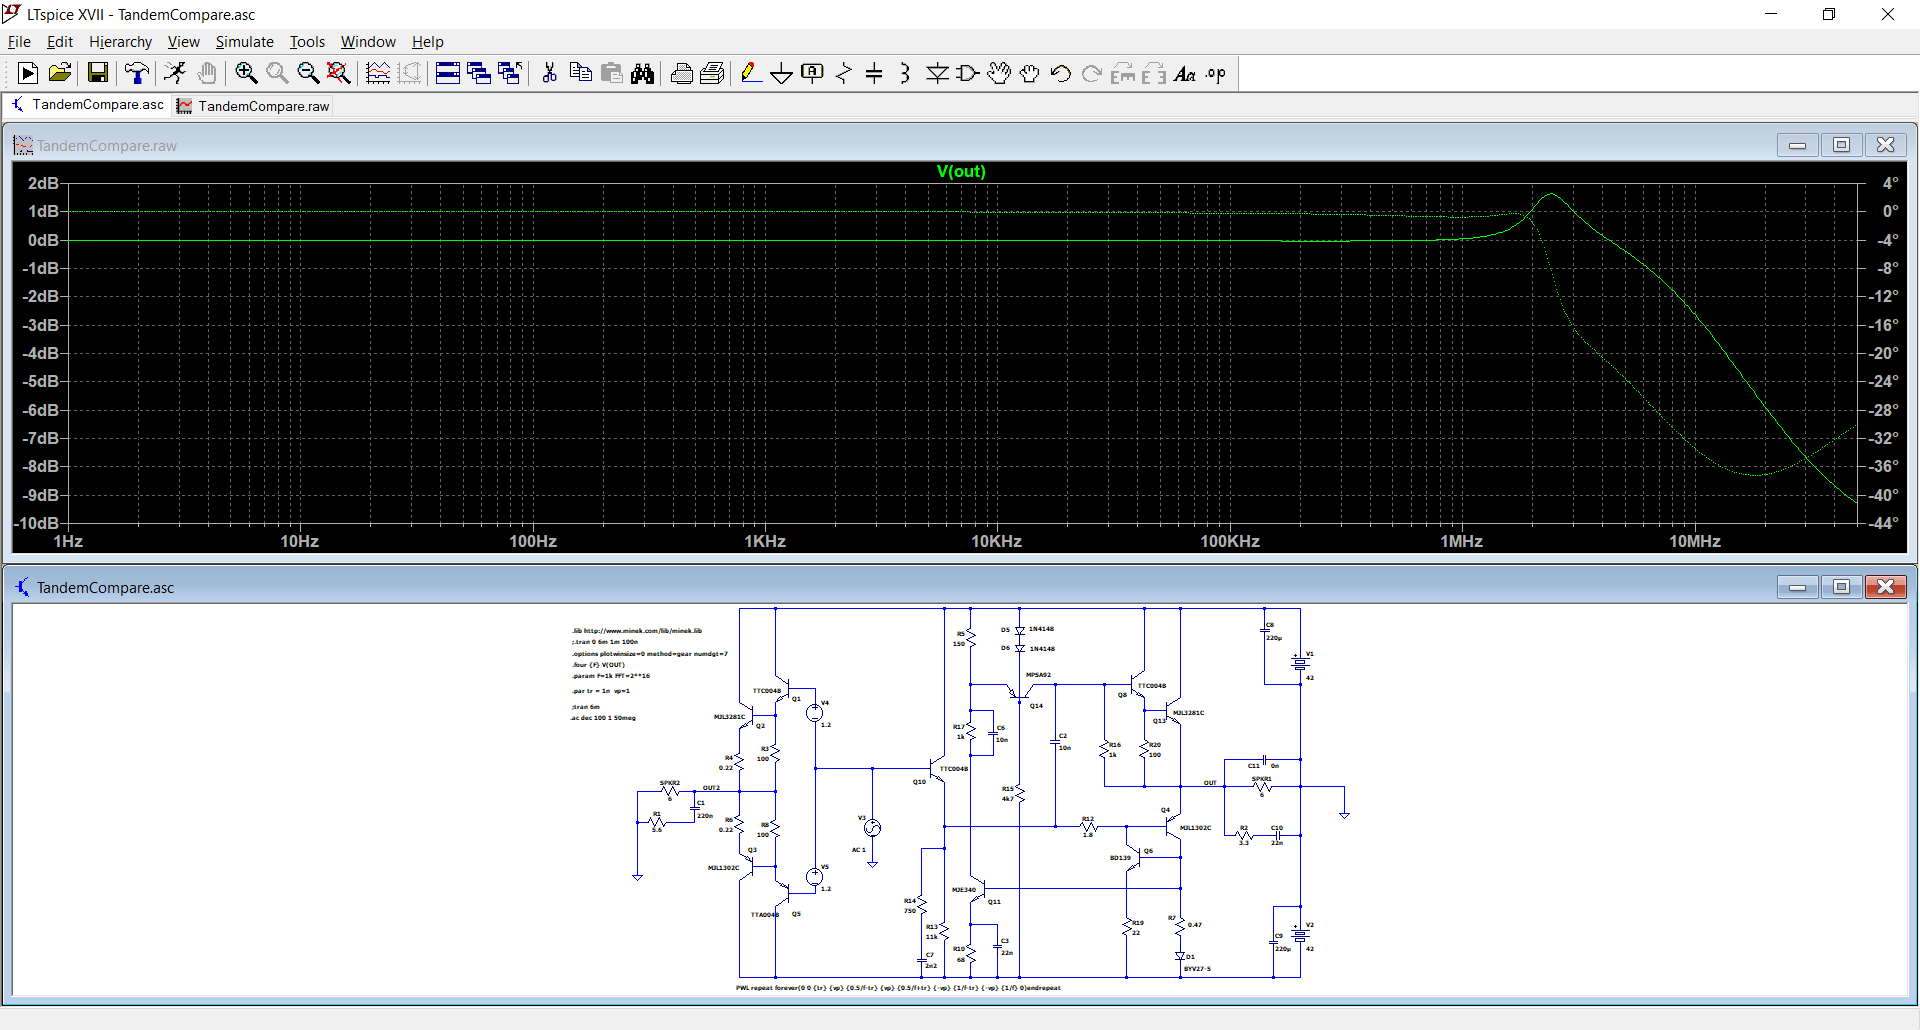The image size is (1920, 1030).
Task: Click the Halt simulation hand icon
Action: click(x=207, y=73)
